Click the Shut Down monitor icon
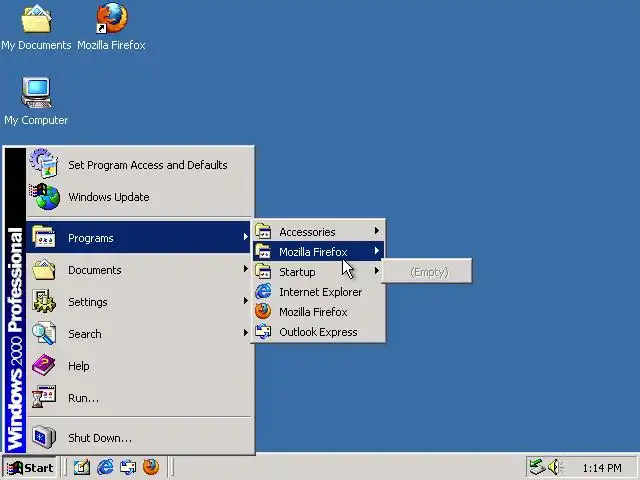Screen dimensions: 640x480 44,437
